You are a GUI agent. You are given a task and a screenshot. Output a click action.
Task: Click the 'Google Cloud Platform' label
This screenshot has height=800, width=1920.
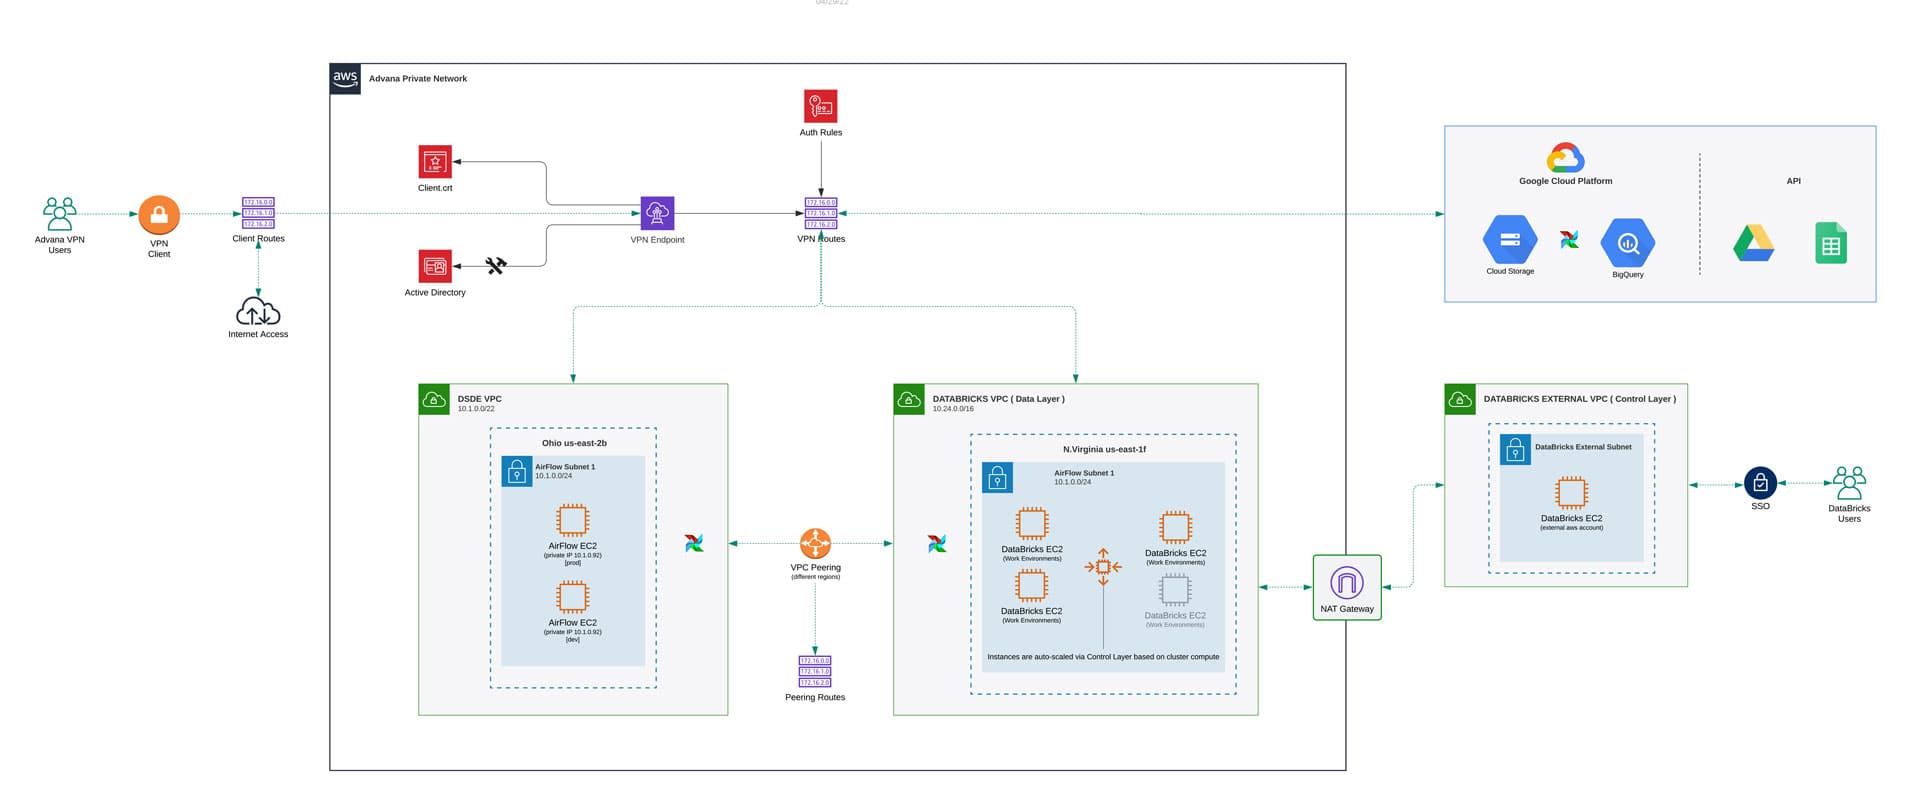(x=1565, y=181)
